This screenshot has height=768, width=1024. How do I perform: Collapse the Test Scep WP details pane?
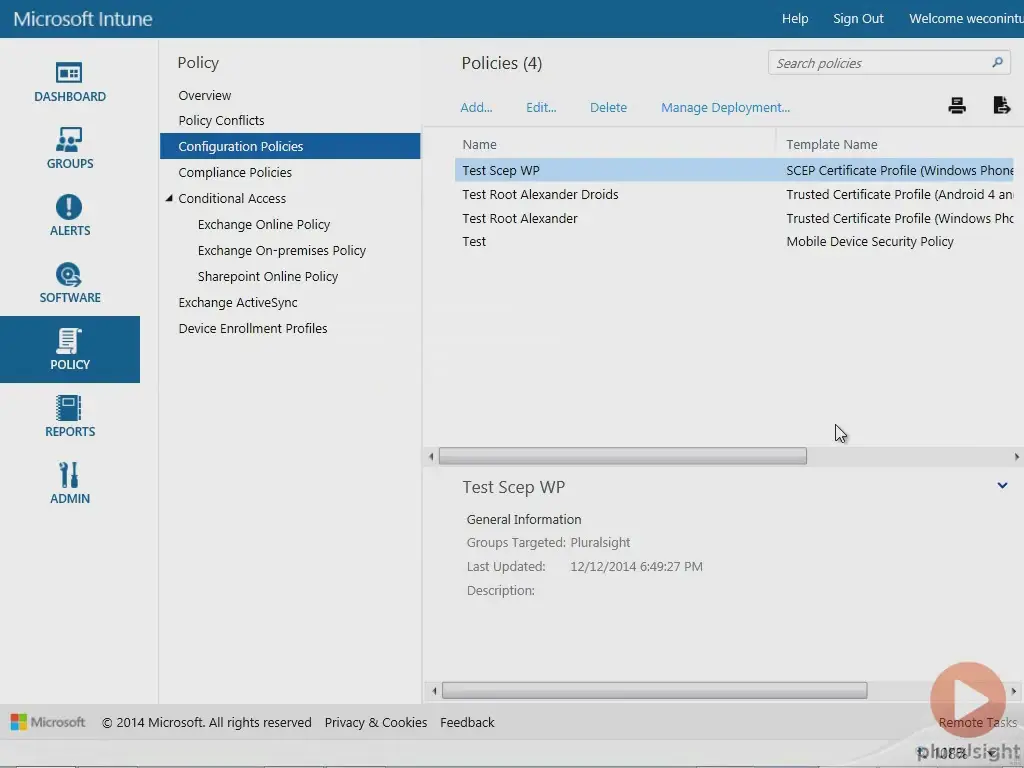click(x=1002, y=486)
